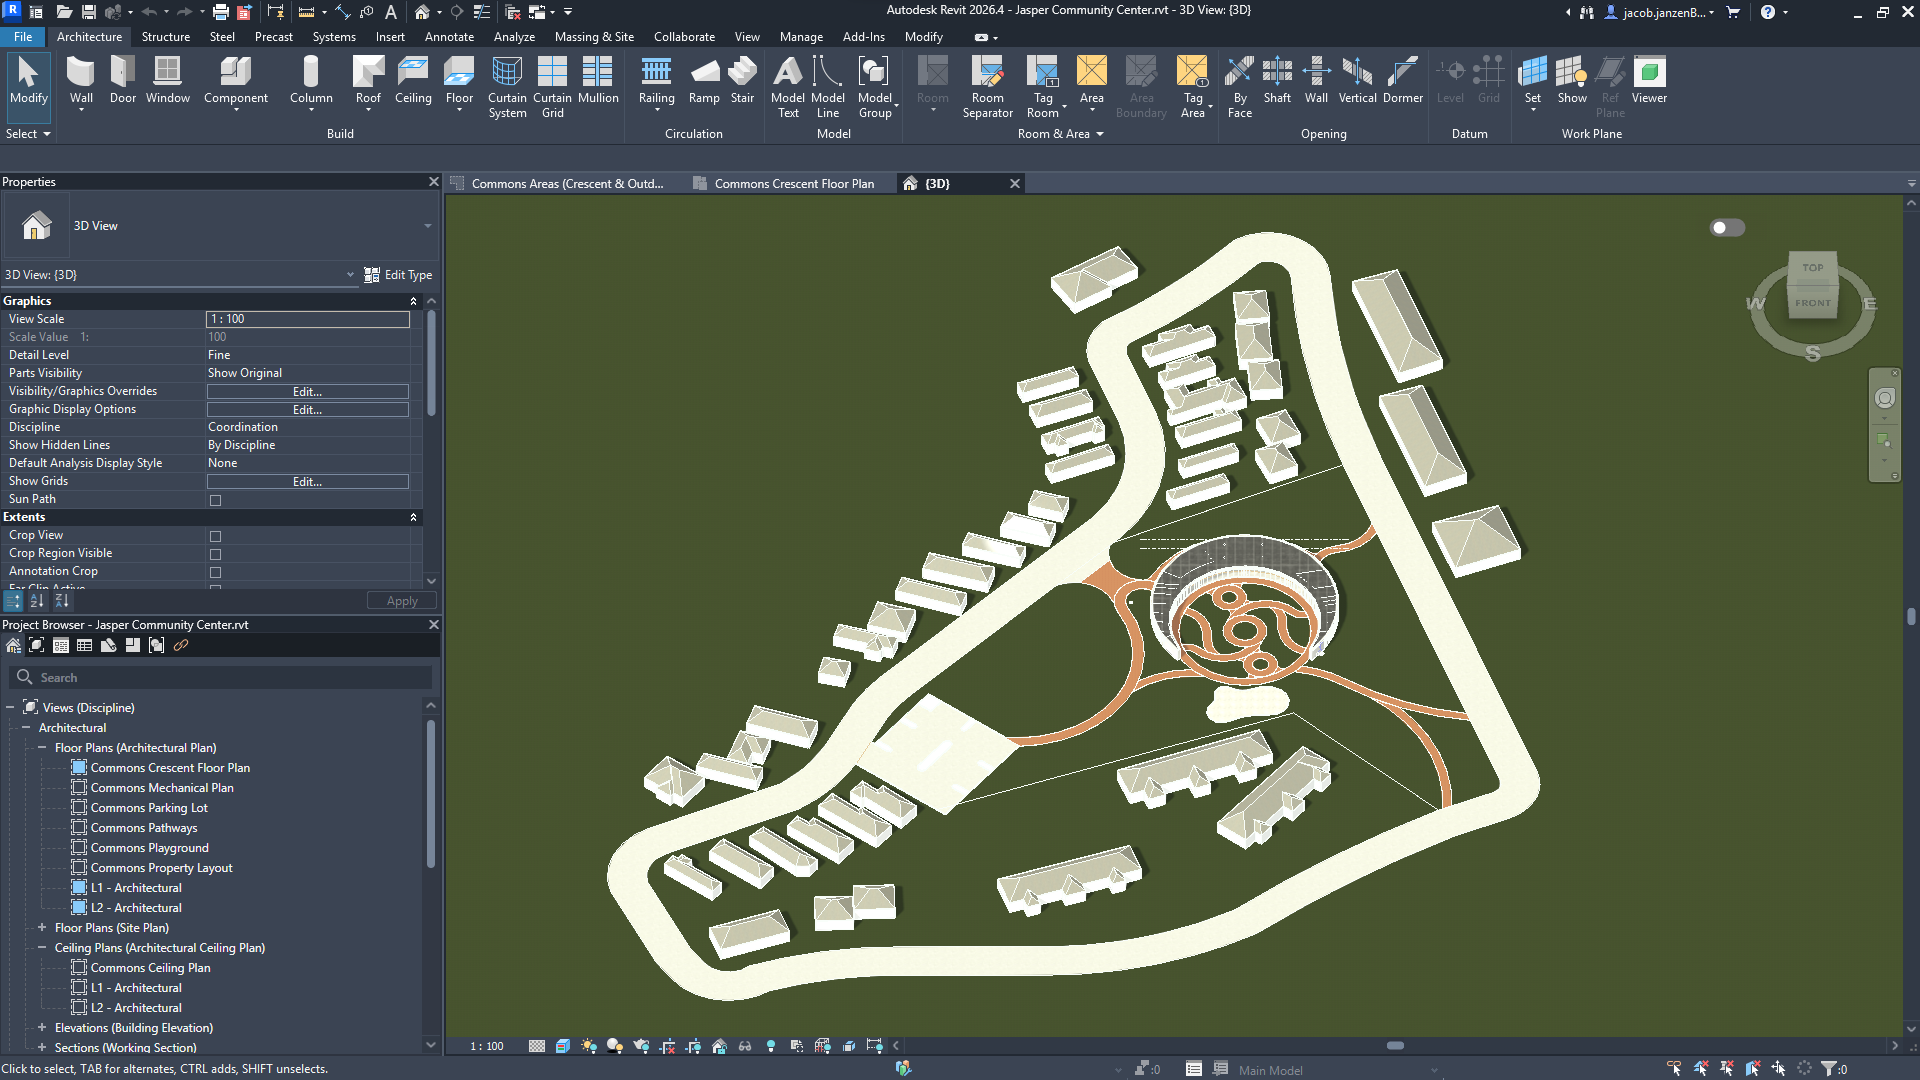The width and height of the screenshot is (1920, 1080).
Task: Select the Curtain System tool
Action: click(507, 87)
